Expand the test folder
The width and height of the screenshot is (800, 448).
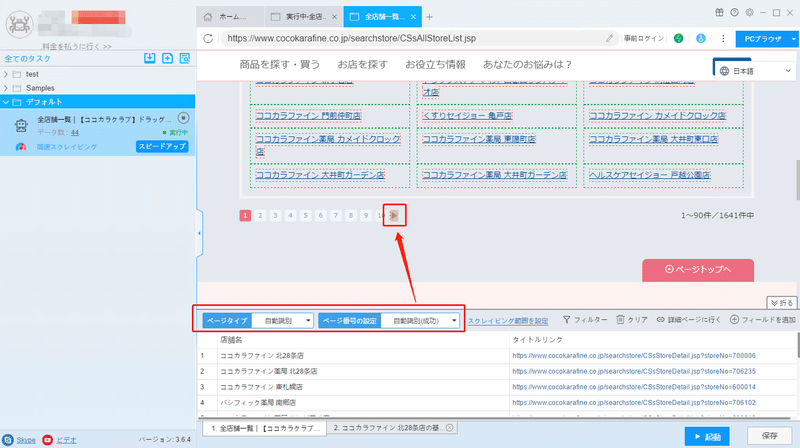[x=6, y=74]
